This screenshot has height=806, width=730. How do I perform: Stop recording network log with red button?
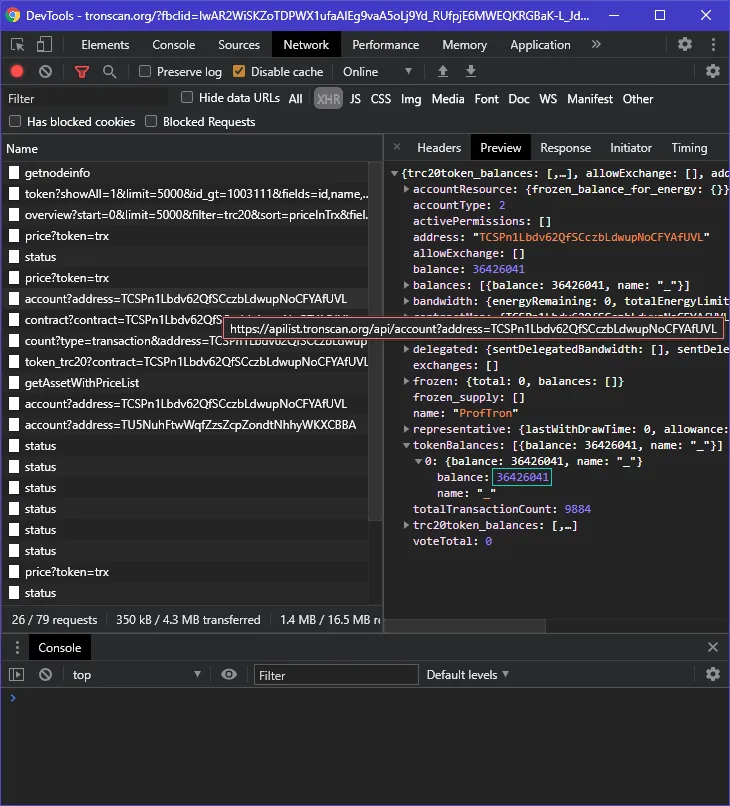17,71
